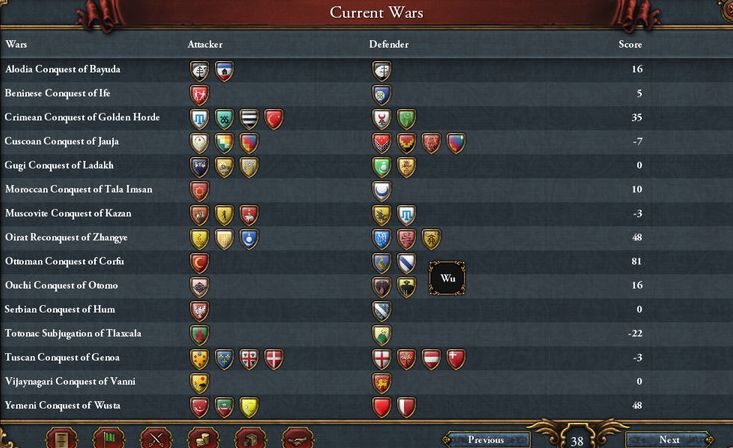The image size is (733, 448).
Task: Go to the Previous ledger page
Action: 486,440
